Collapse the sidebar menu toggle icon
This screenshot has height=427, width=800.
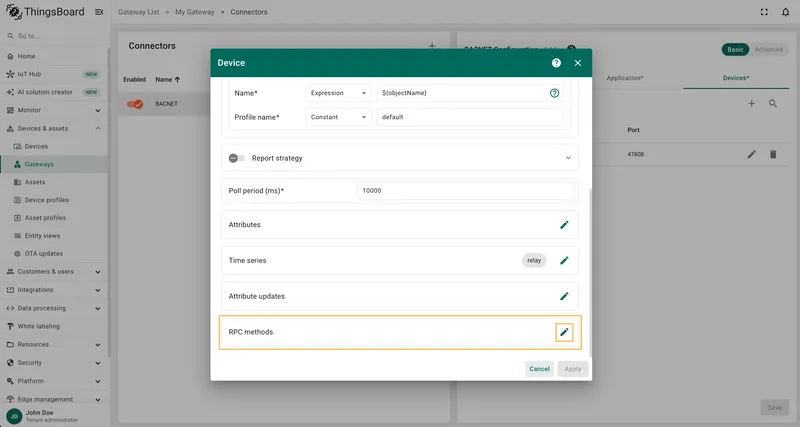tap(99, 12)
